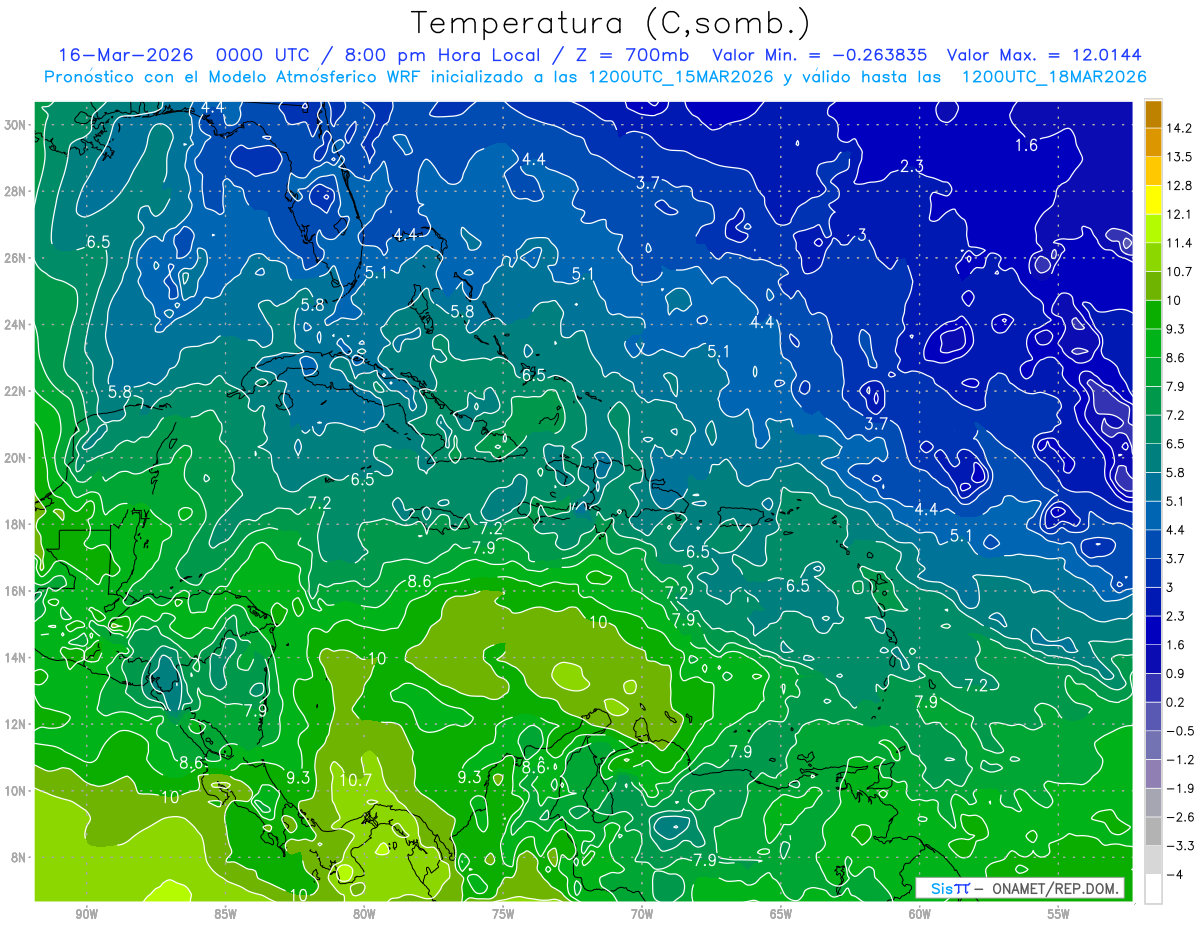Viewport: 1200px width, 927px height.
Task: Select the valid time "1200UTC_18MAR2026"
Action: (x=1054, y=77)
